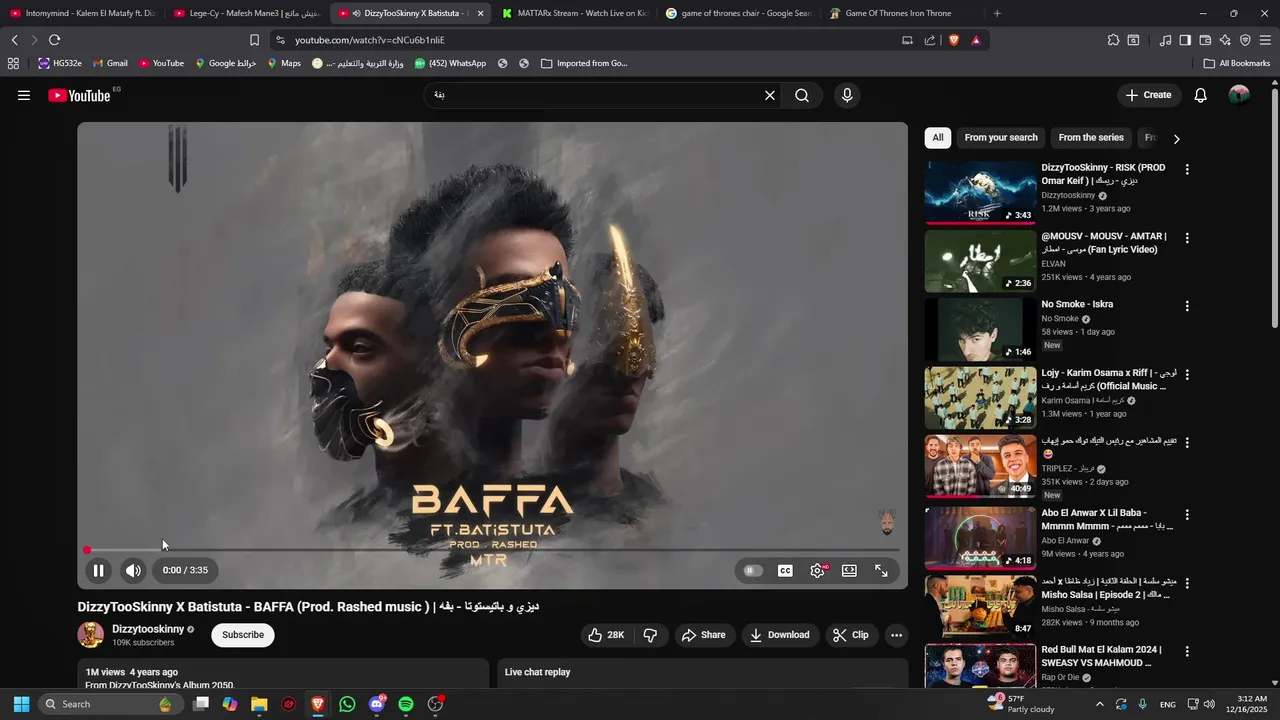This screenshot has width=1280, height=720.
Task: Bookmark this page icon in address bar
Action: [254, 40]
